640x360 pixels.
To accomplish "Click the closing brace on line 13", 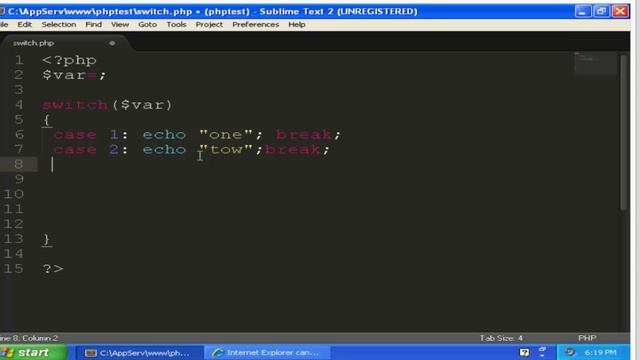I will coord(47,239).
